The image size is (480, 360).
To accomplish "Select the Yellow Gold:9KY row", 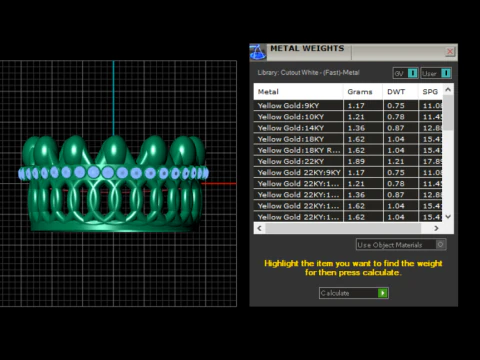I will point(348,106).
